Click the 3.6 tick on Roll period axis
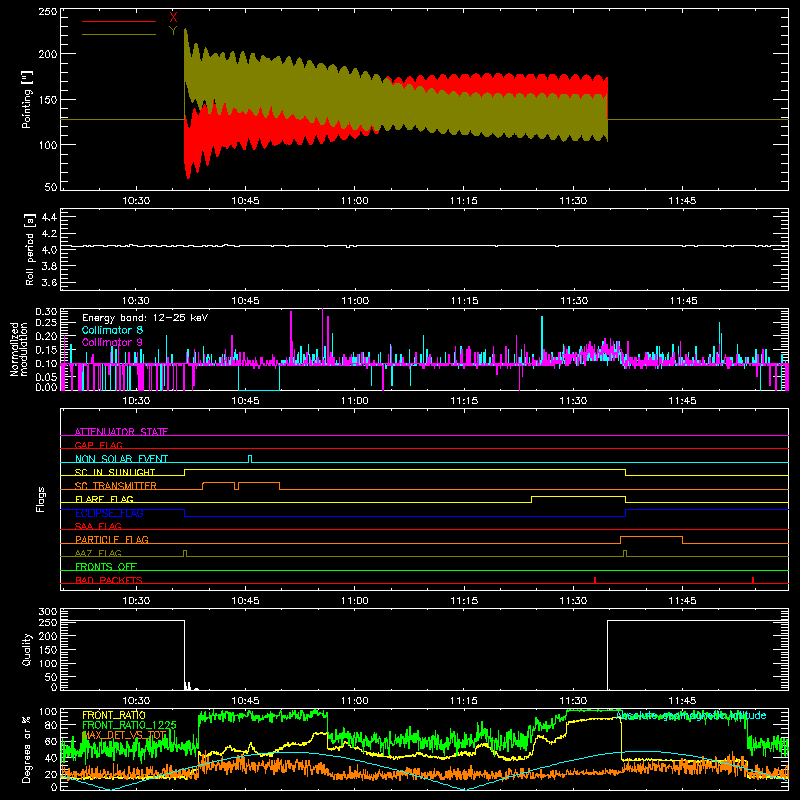The height and width of the screenshot is (800, 800). 49,282
